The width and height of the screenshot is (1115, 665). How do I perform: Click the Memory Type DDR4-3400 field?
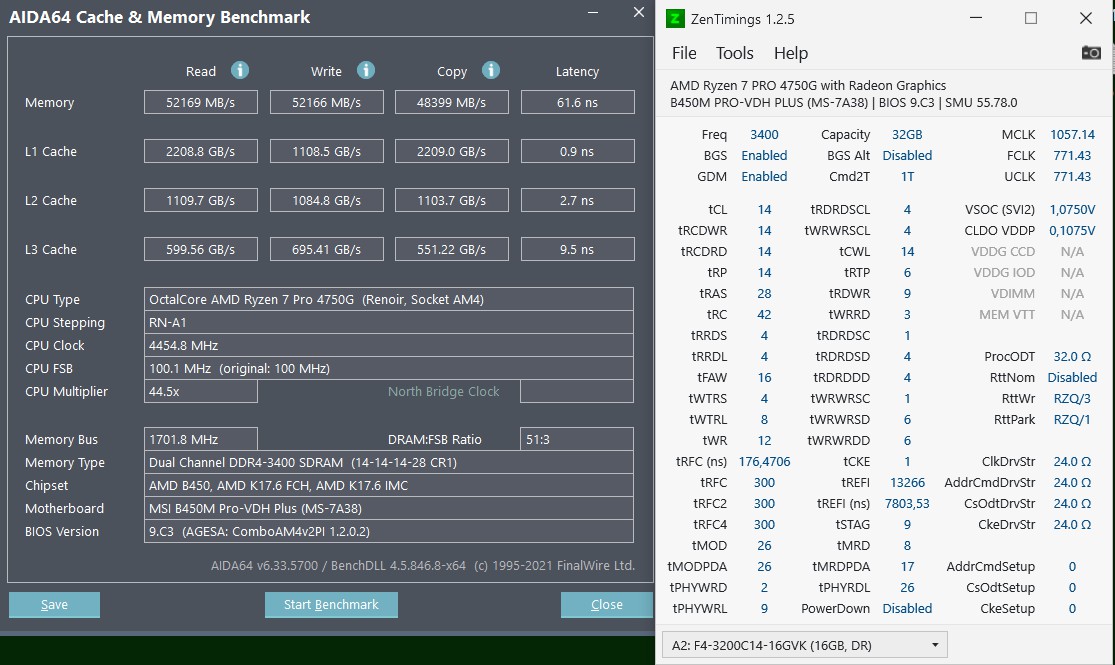[388, 462]
